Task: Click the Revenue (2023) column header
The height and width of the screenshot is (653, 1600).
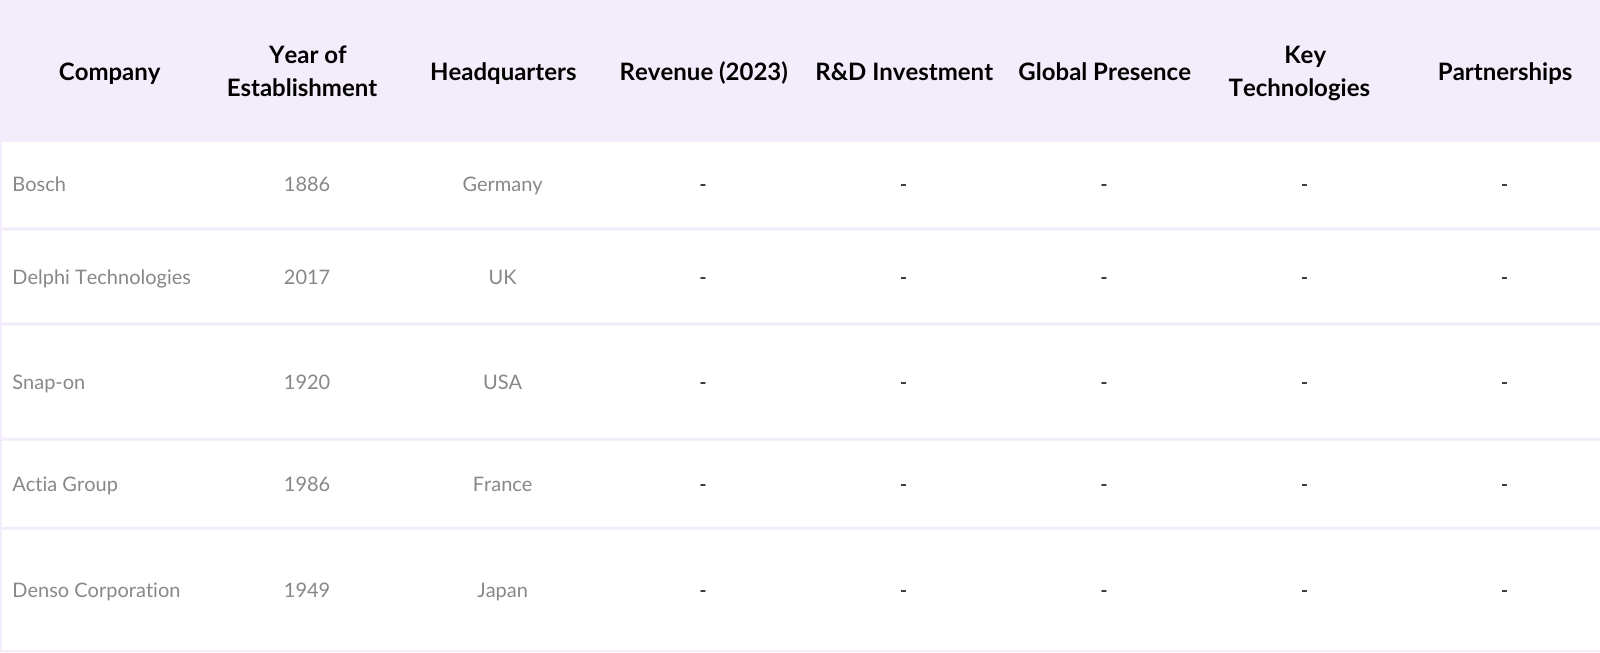Action: (x=703, y=72)
